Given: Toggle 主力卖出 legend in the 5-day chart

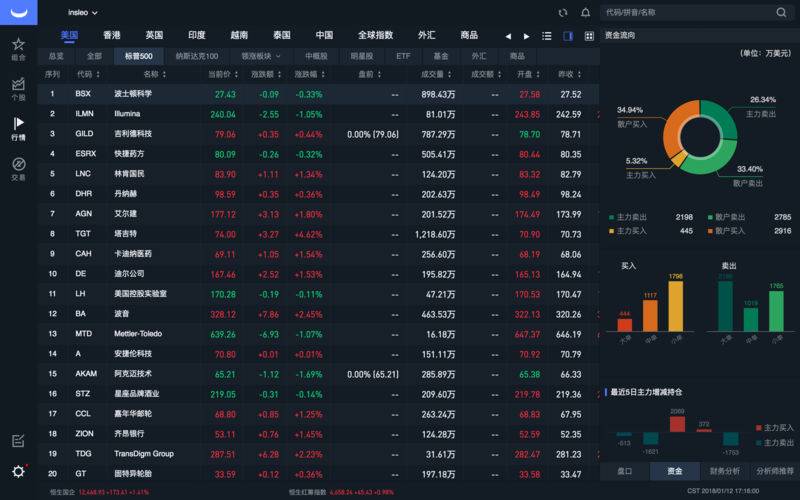Looking at the screenshot, I should (x=774, y=442).
